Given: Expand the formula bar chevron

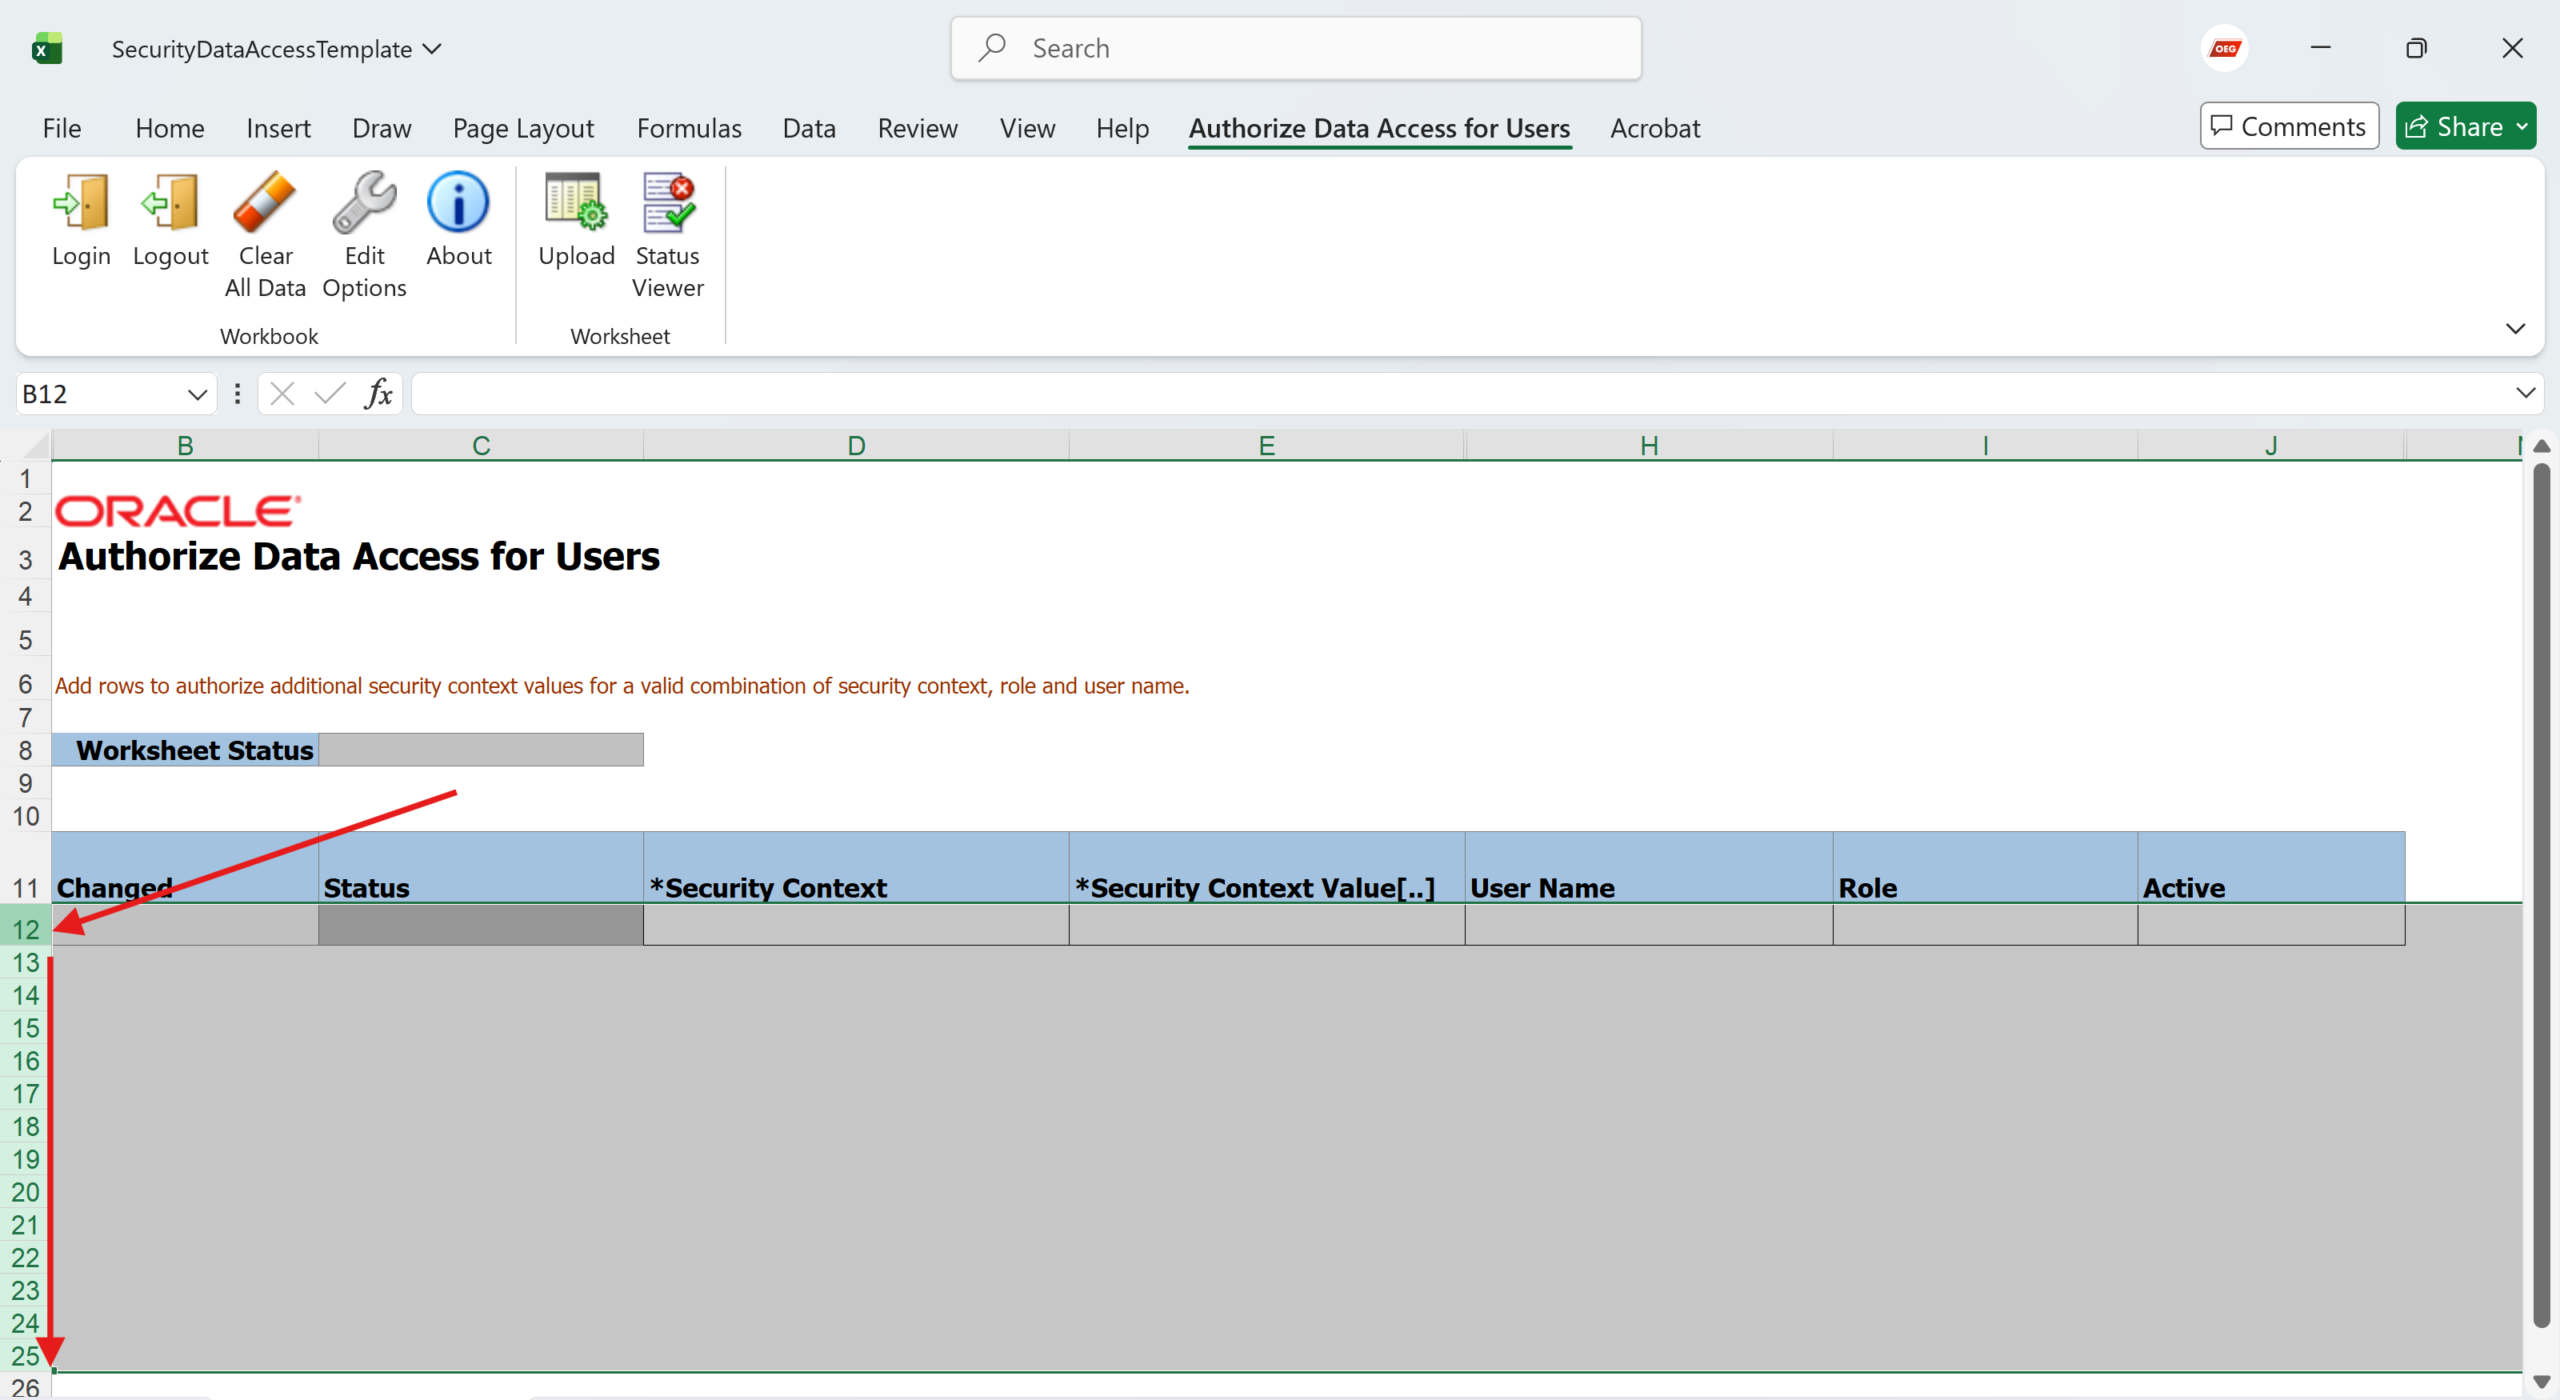Looking at the screenshot, I should click(2525, 393).
